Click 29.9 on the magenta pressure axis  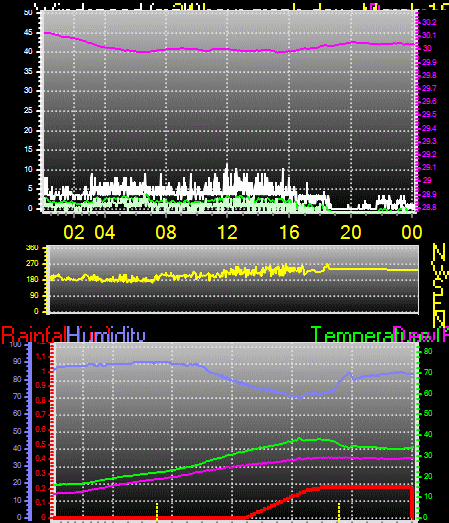[x=429, y=62]
